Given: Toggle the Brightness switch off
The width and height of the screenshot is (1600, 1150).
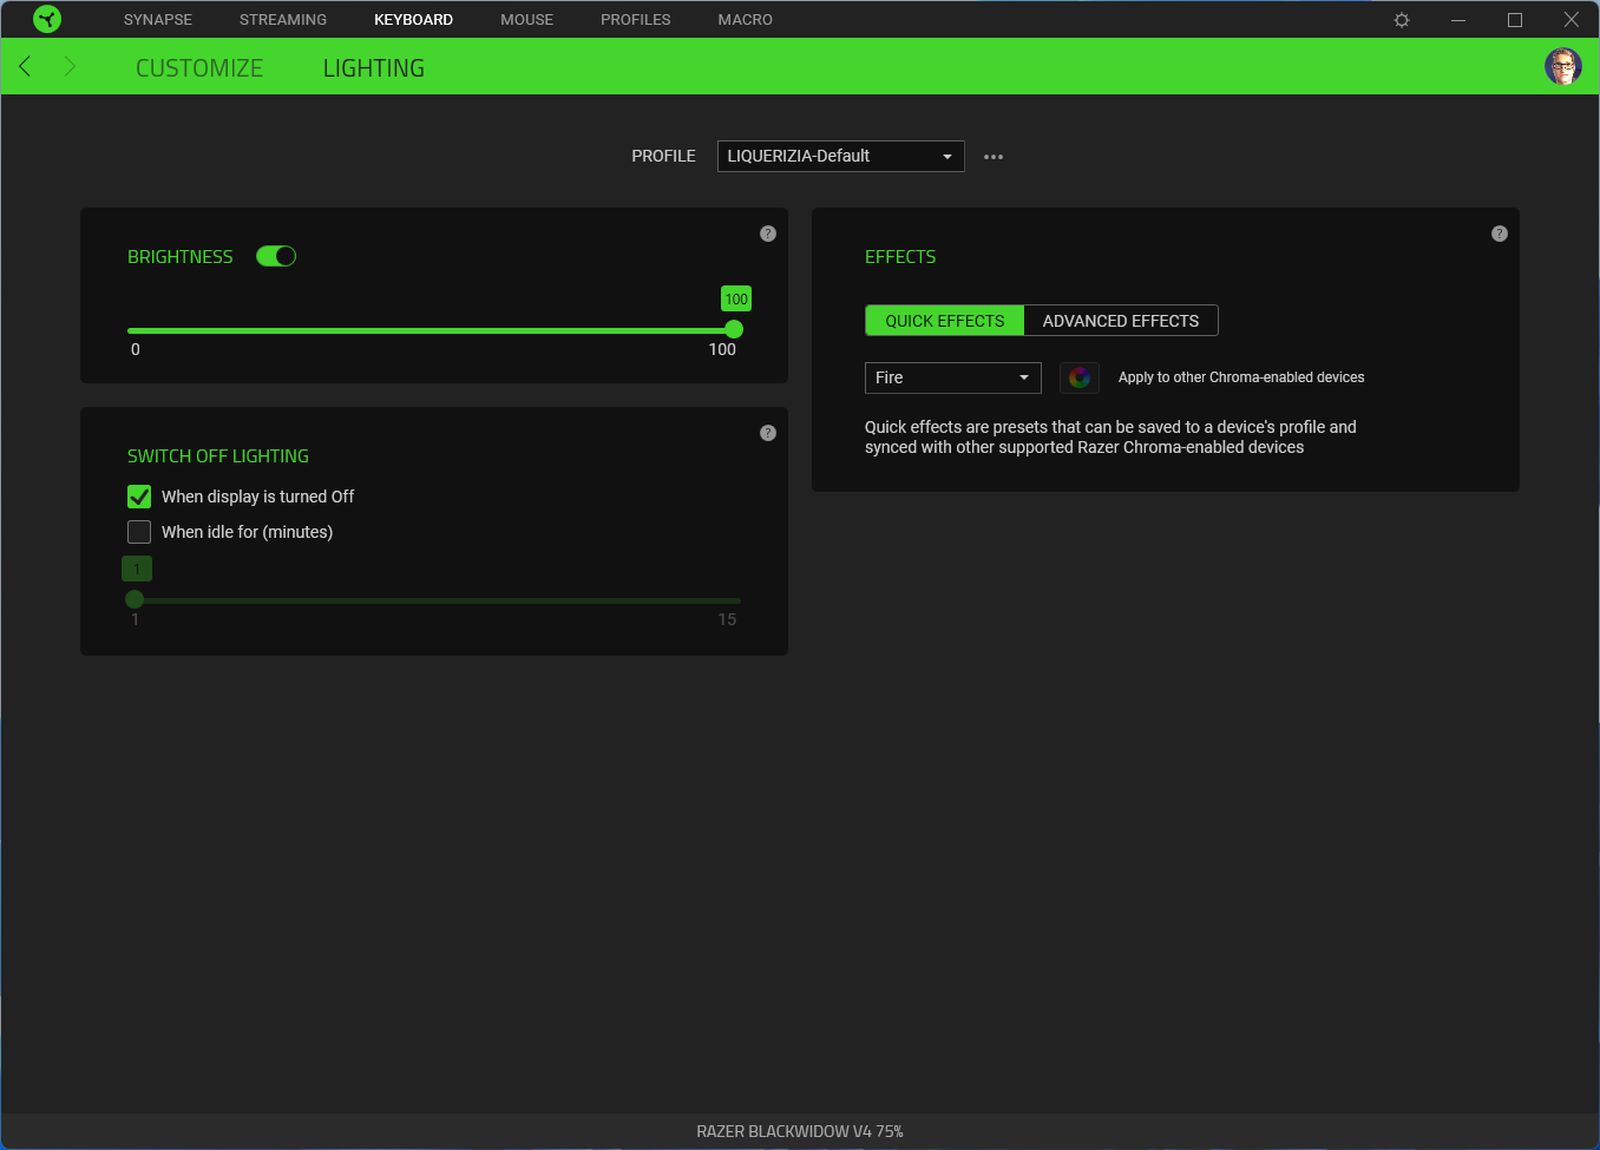Looking at the screenshot, I should [276, 257].
